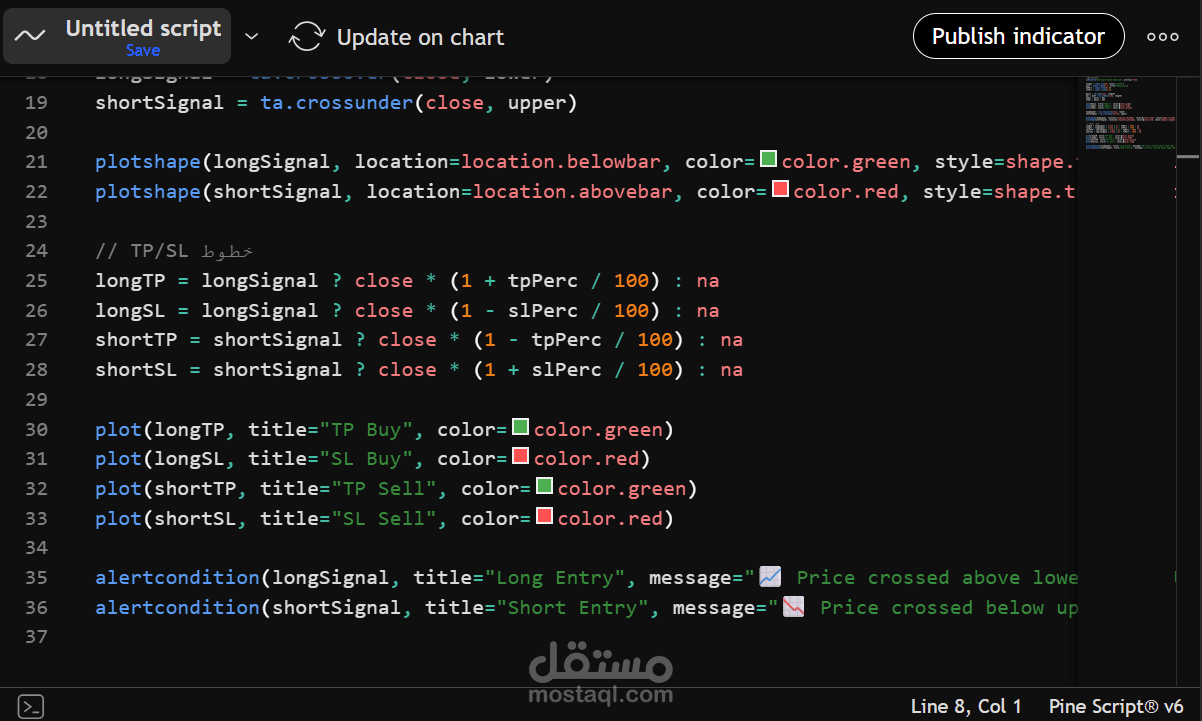Click green swatch on line 21 plotshape
This screenshot has width=1202, height=721.
click(768, 159)
